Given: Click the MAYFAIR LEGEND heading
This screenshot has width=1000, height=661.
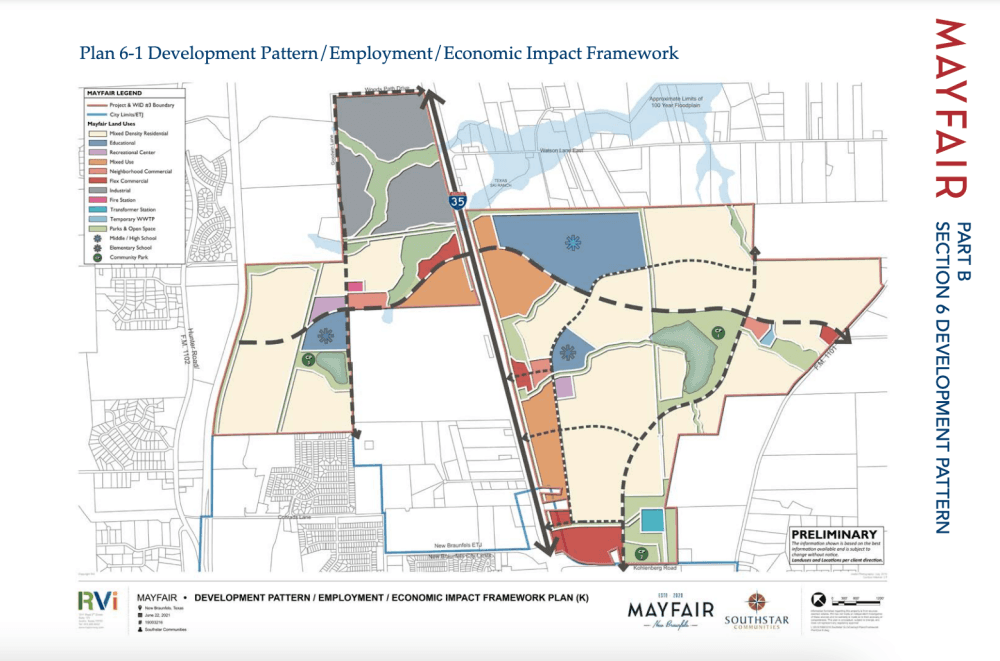Looking at the screenshot, I should point(114,93).
